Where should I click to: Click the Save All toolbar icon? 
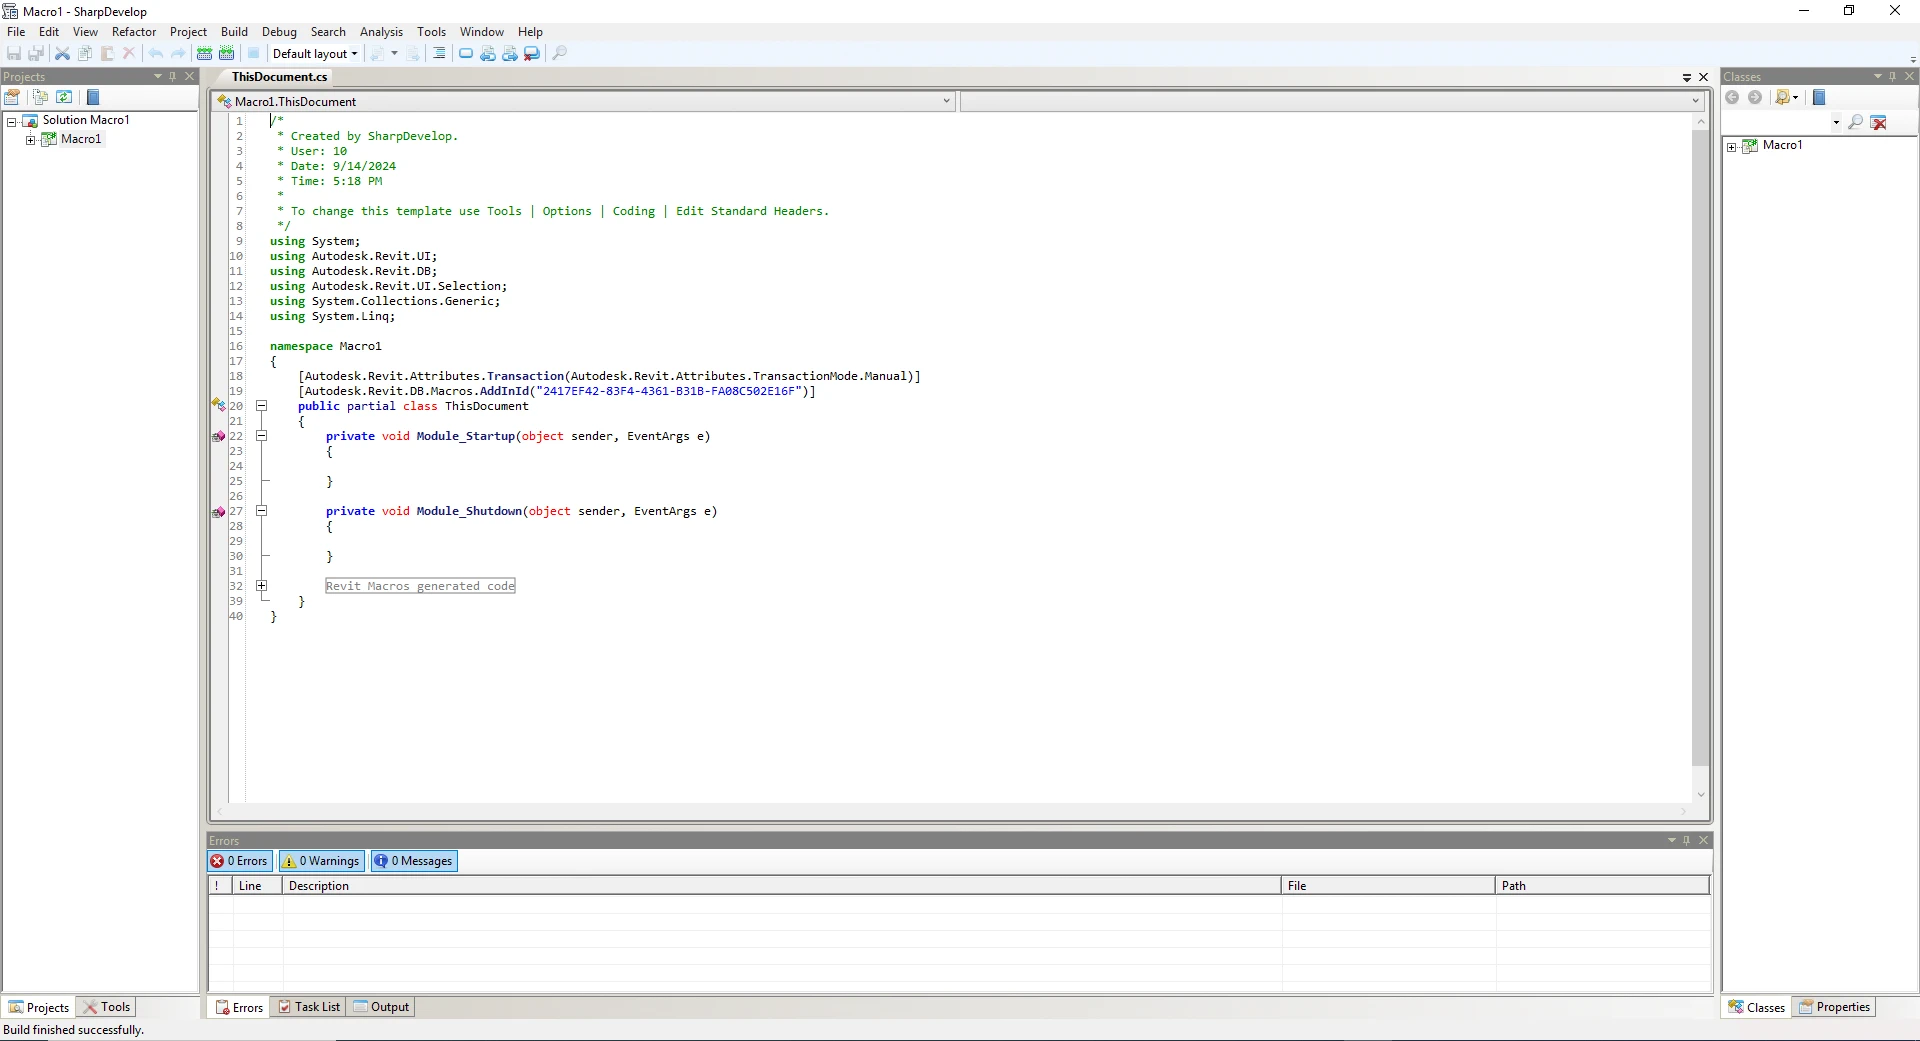[x=36, y=54]
